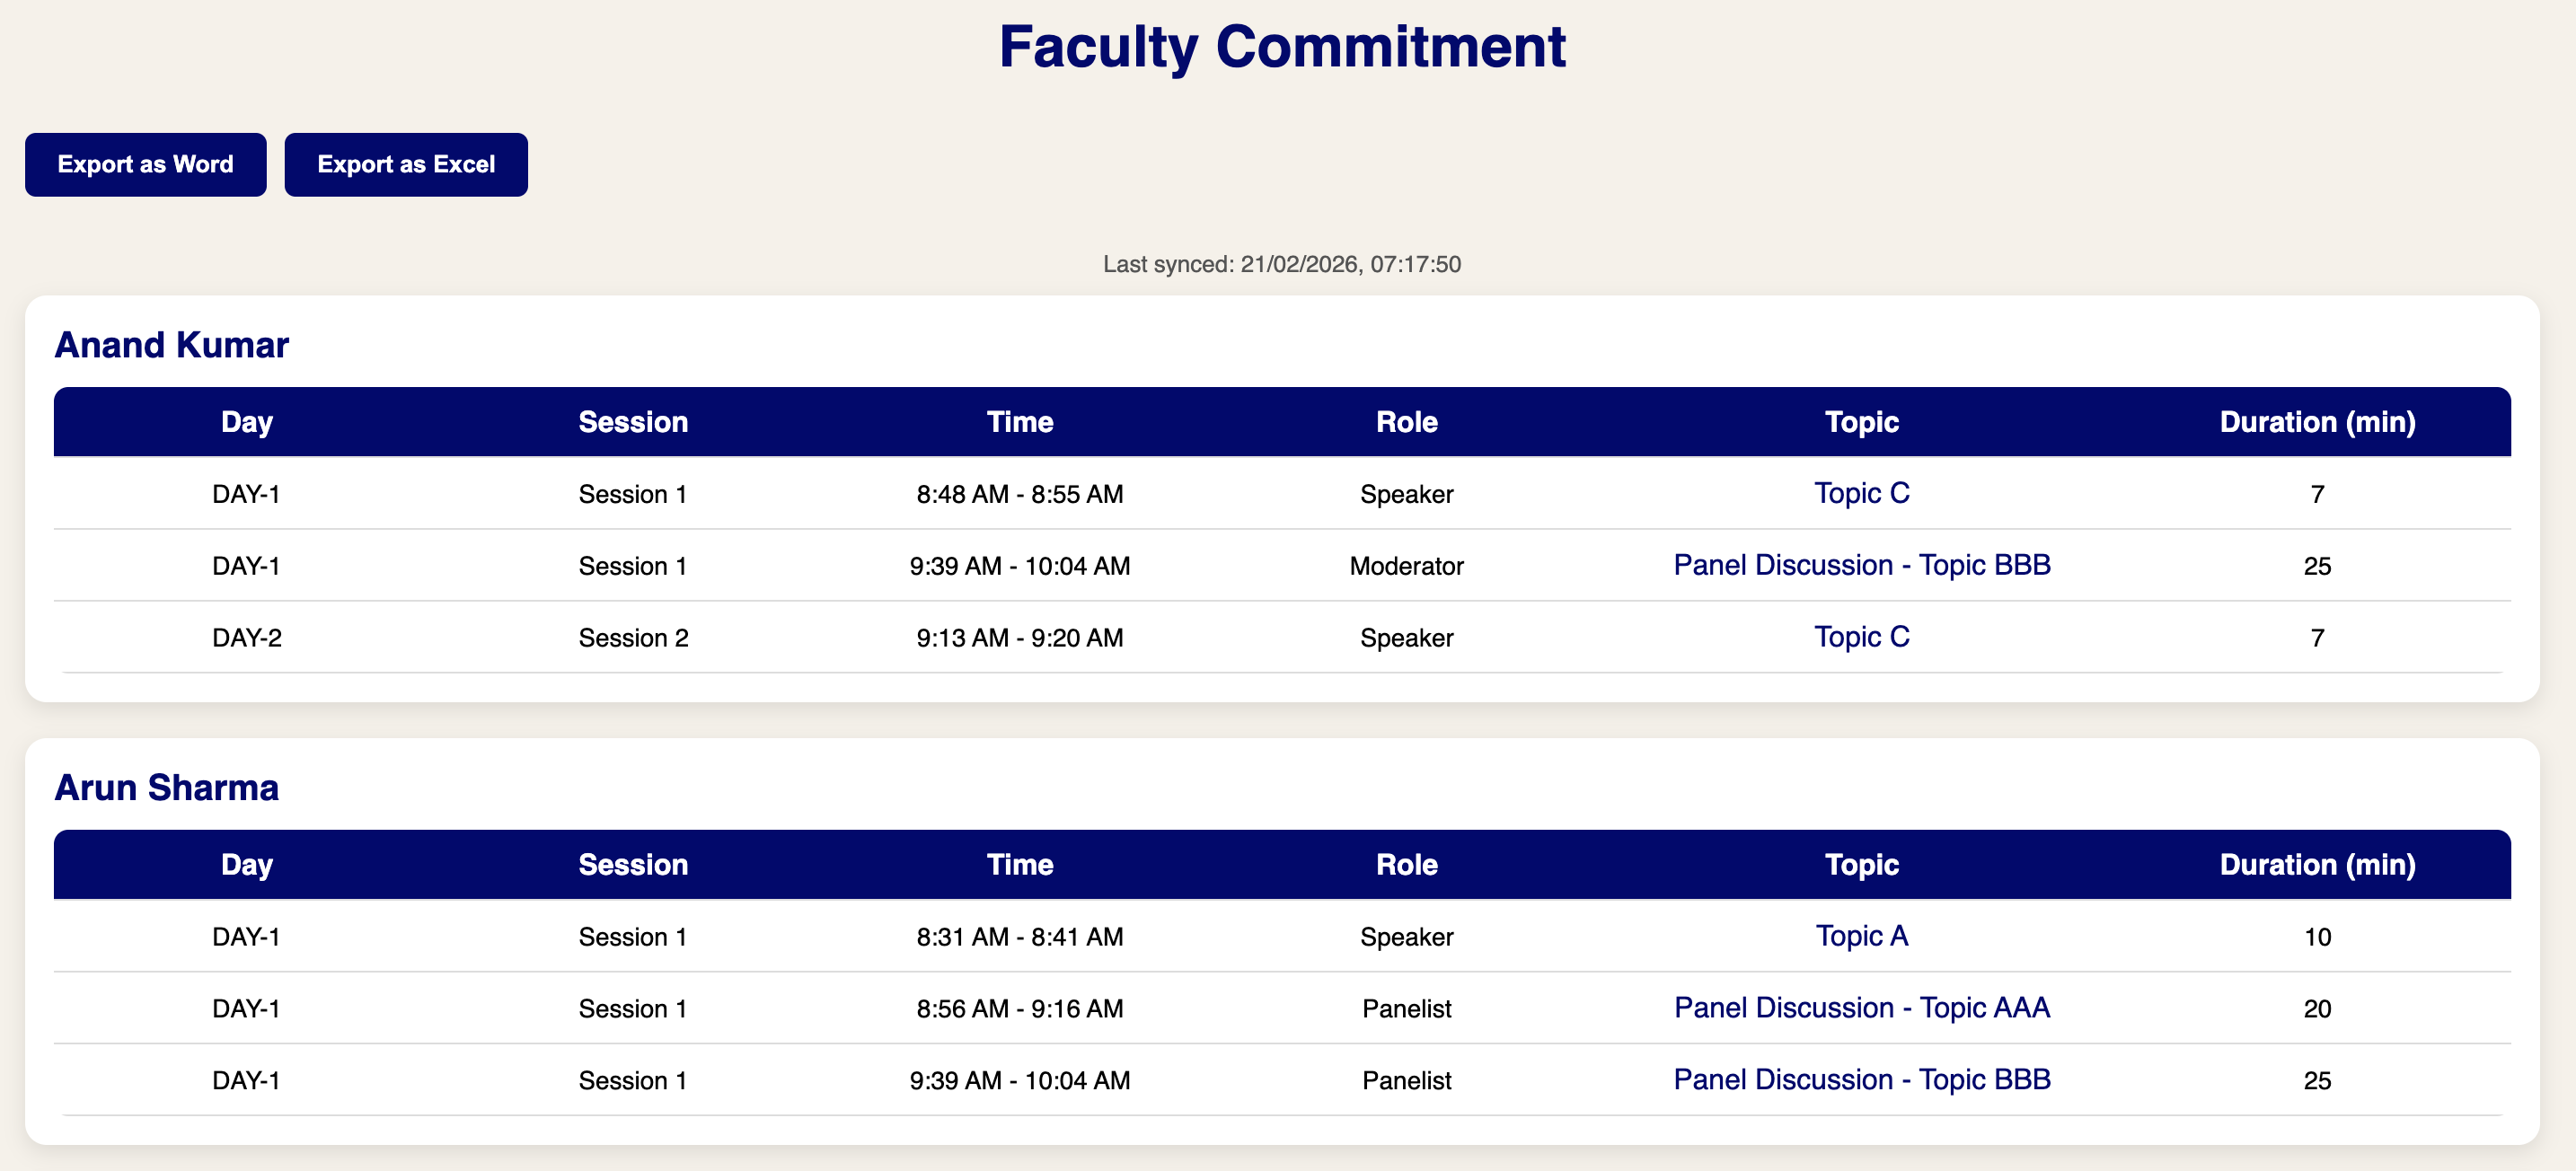Image resolution: width=2576 pixels, height=1171 pixels.
Task: Click the Last synced timestamp text
Action: point(1281,265)
